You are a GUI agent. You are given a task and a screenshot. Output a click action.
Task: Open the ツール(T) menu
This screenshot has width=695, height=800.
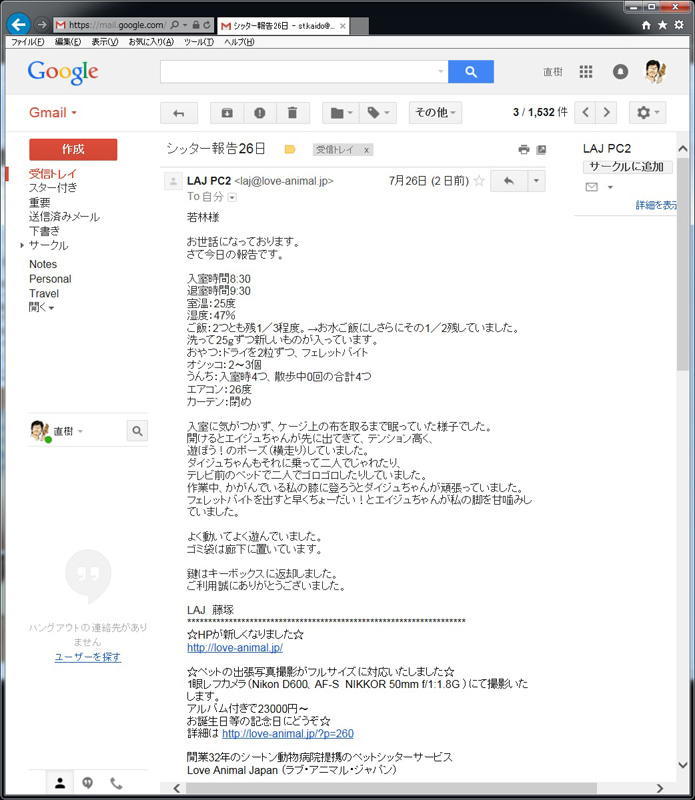(x=199, y=42)
